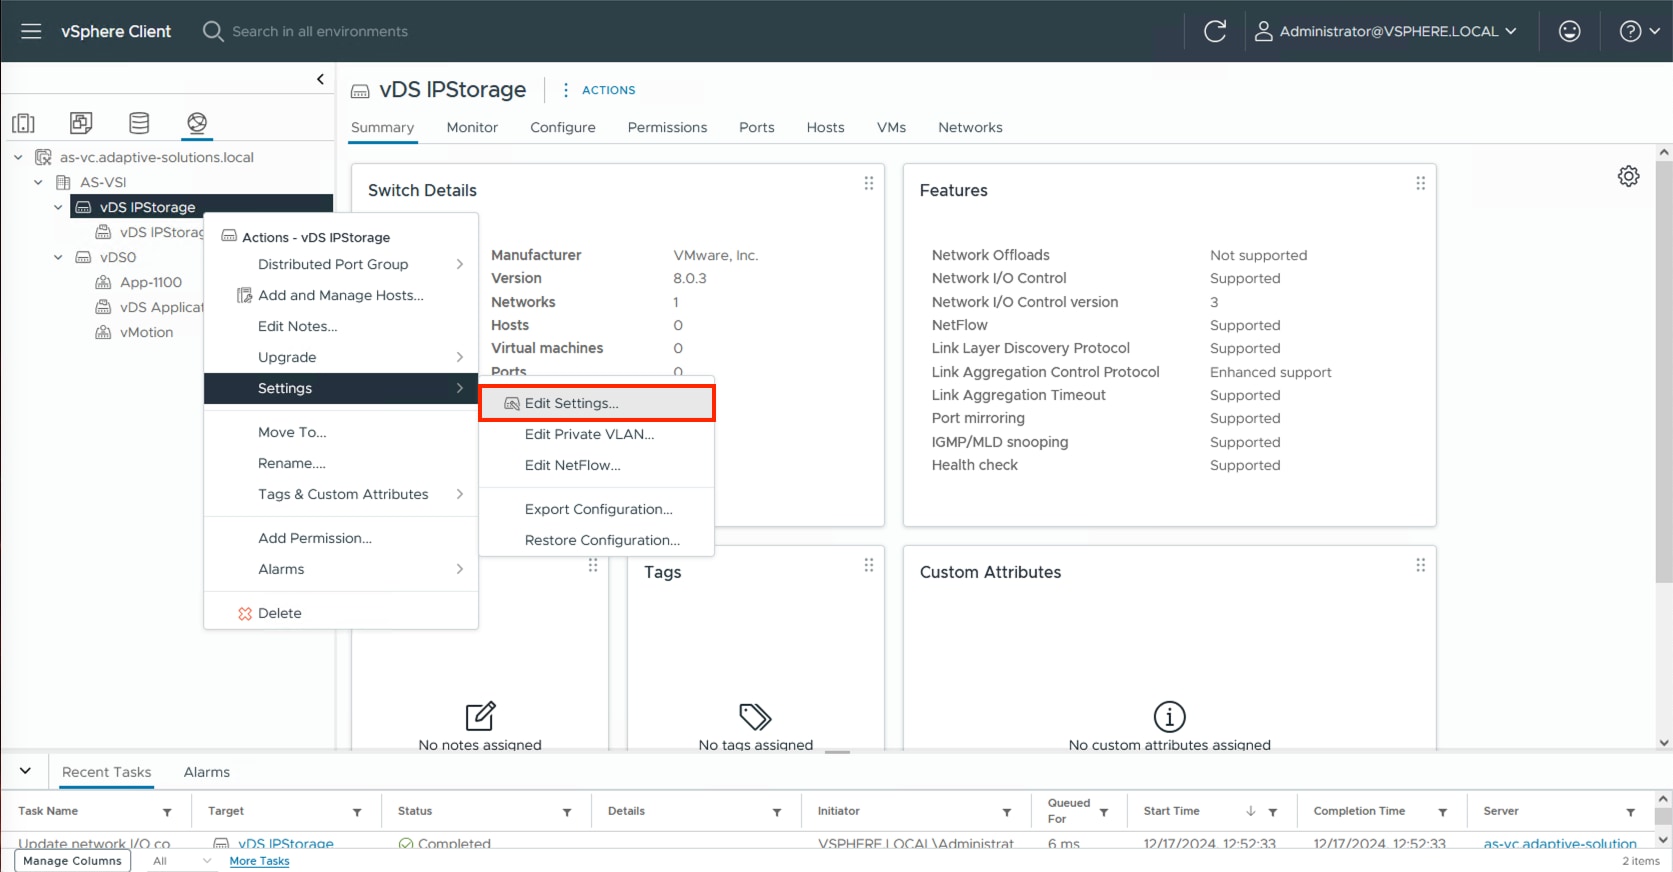
Task: Collapse the AS-VSI datacenter tree node
Action: [x=38, y=182]
